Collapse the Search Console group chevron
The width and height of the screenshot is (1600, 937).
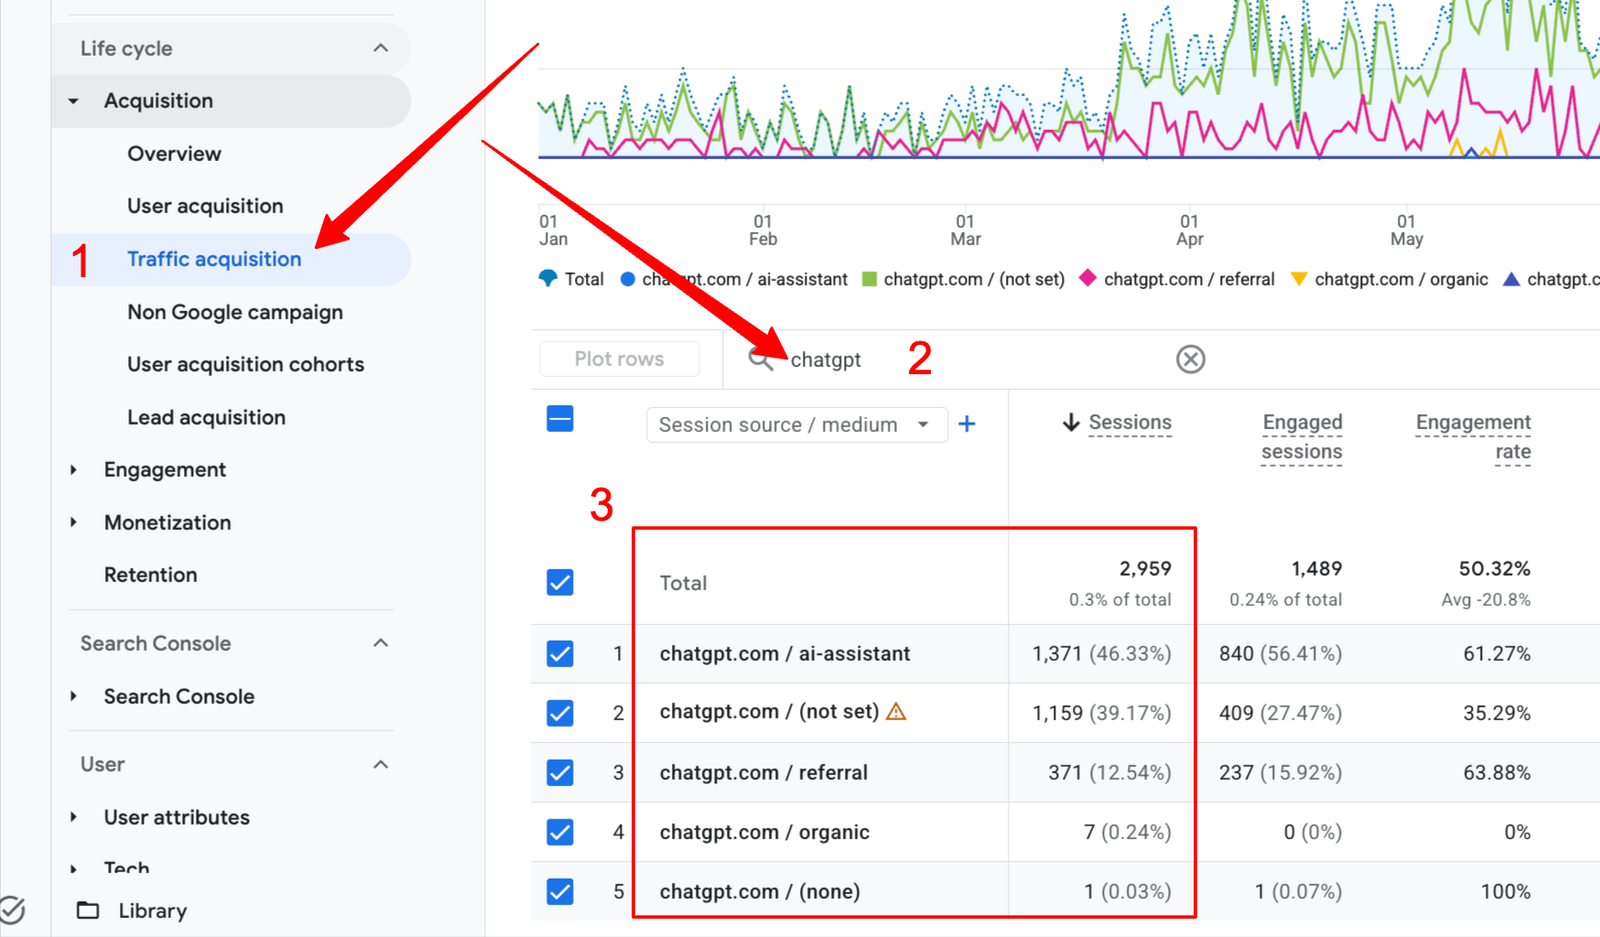pos(381,643)
